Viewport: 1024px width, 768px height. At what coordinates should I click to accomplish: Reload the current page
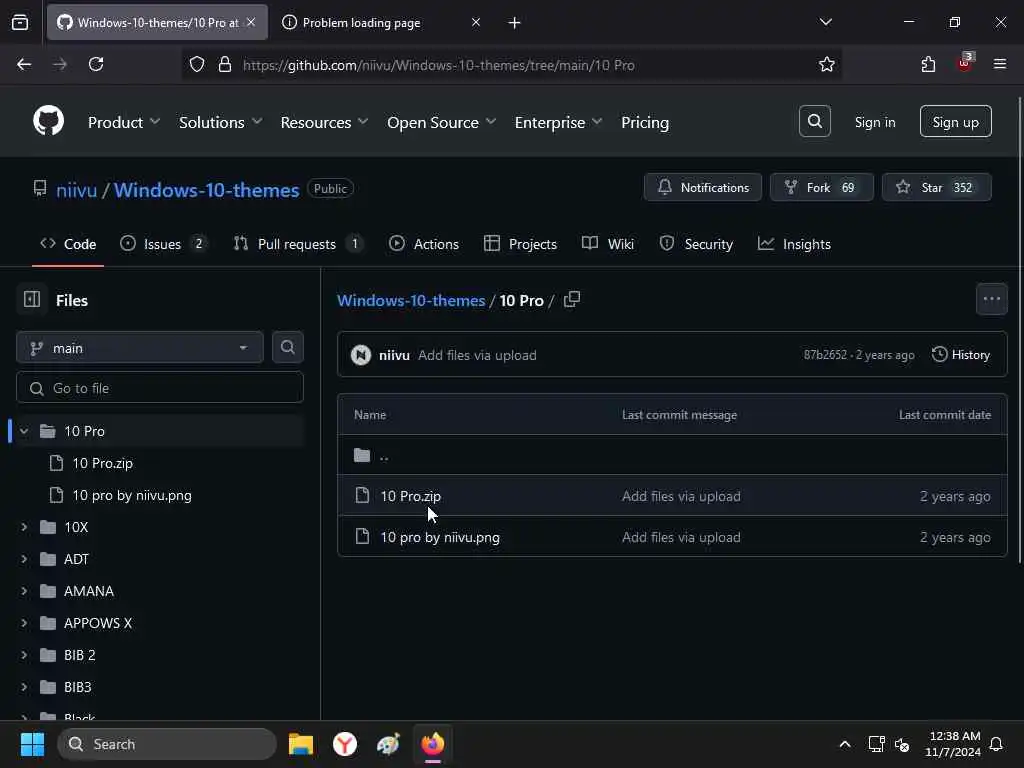click(96, 65)
